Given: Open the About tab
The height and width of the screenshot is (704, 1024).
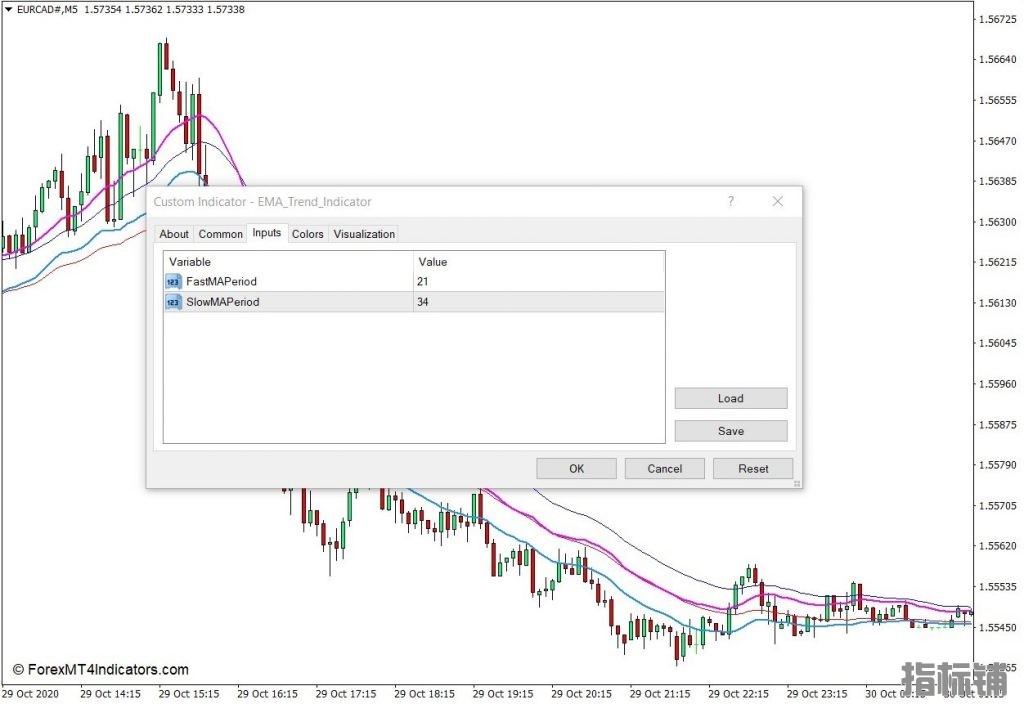Looking at the screenshot, I should (x=174, y=234).
